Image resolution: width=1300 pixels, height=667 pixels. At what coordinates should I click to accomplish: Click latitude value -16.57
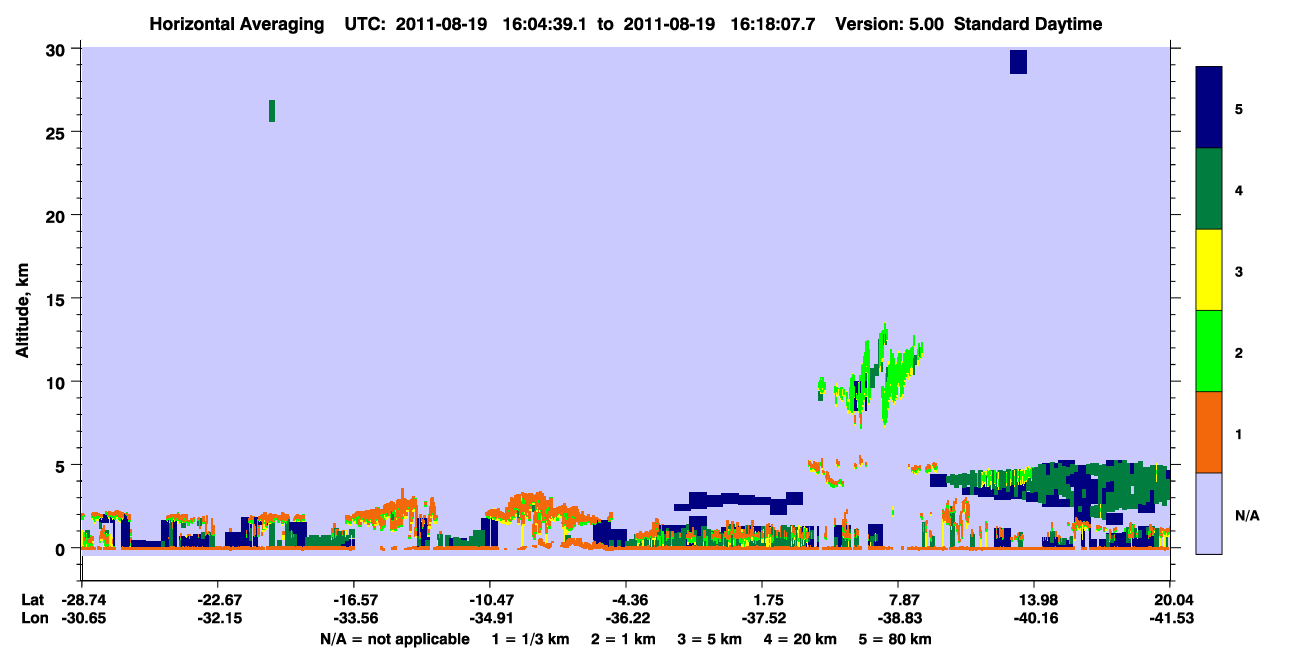[353, 599]
